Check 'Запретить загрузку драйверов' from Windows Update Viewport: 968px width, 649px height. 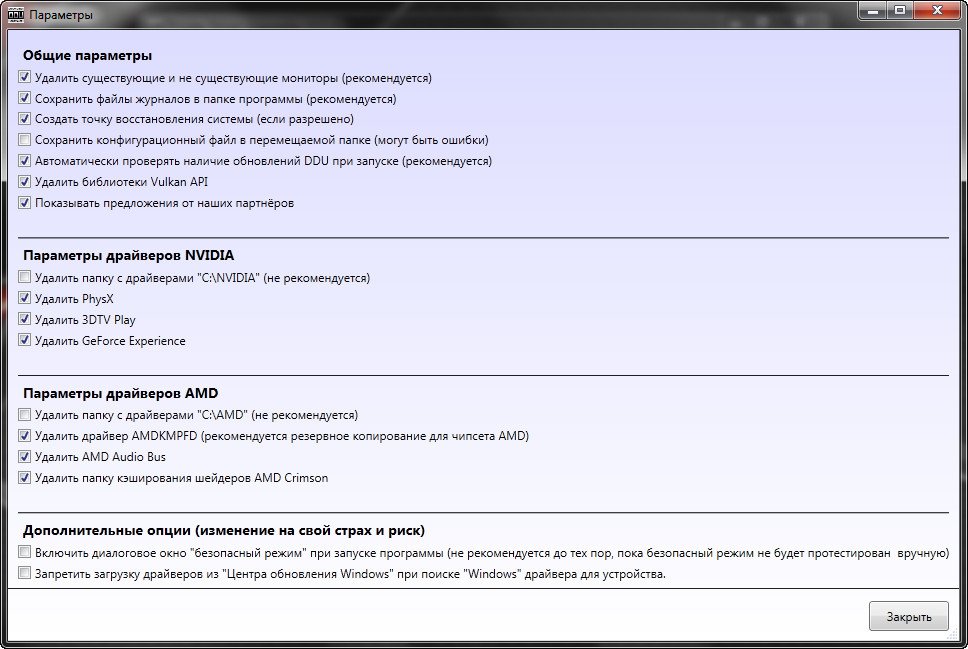point(24,573)
